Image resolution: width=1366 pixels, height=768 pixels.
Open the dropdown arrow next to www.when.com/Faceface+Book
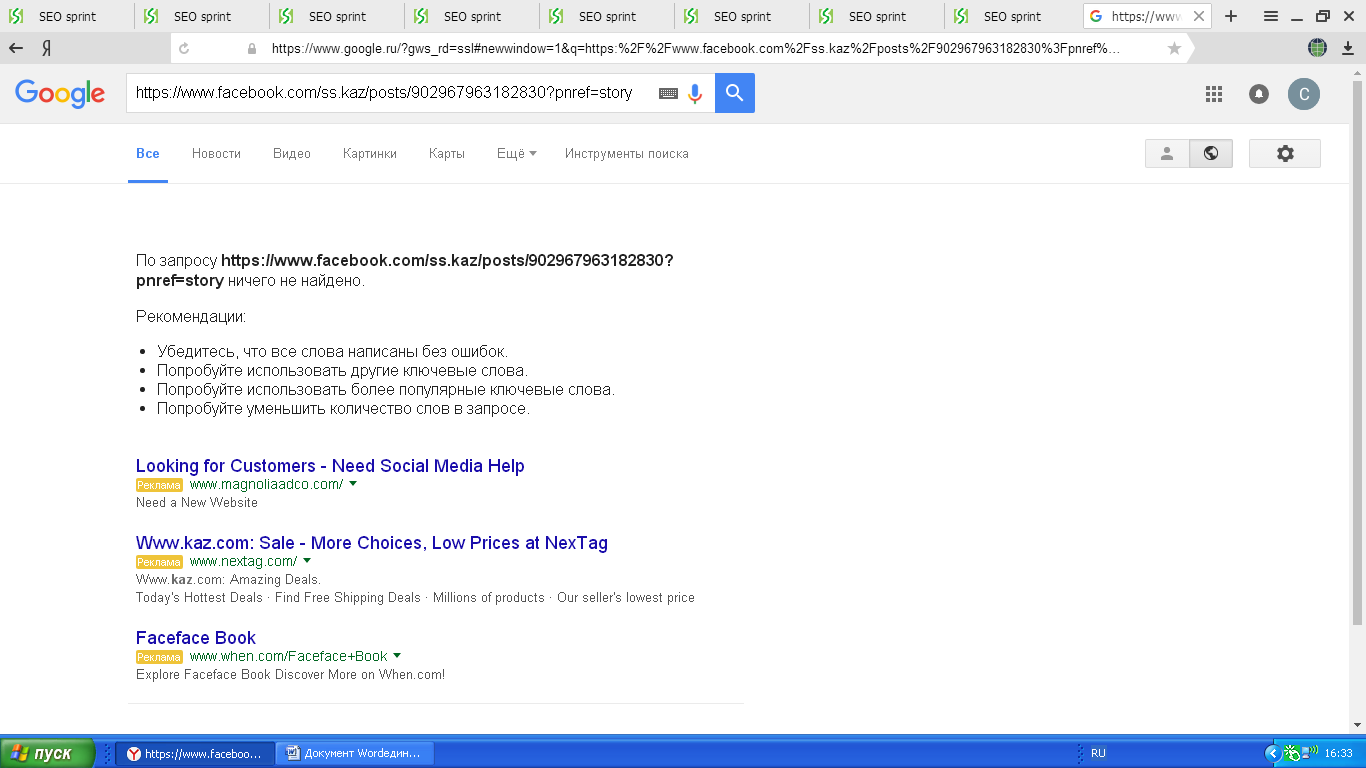pos(397,656)
